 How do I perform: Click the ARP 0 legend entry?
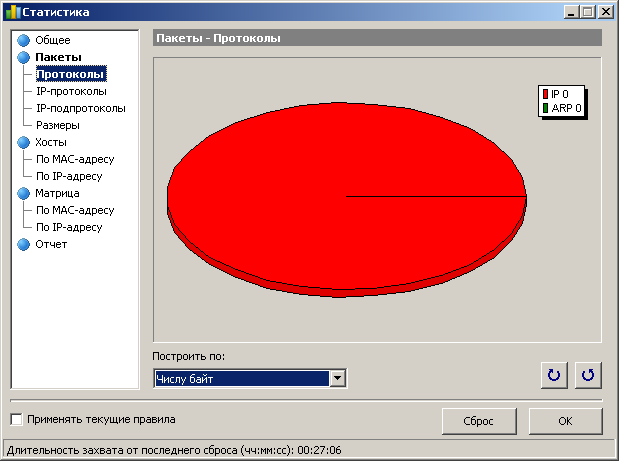coord(562,108)
